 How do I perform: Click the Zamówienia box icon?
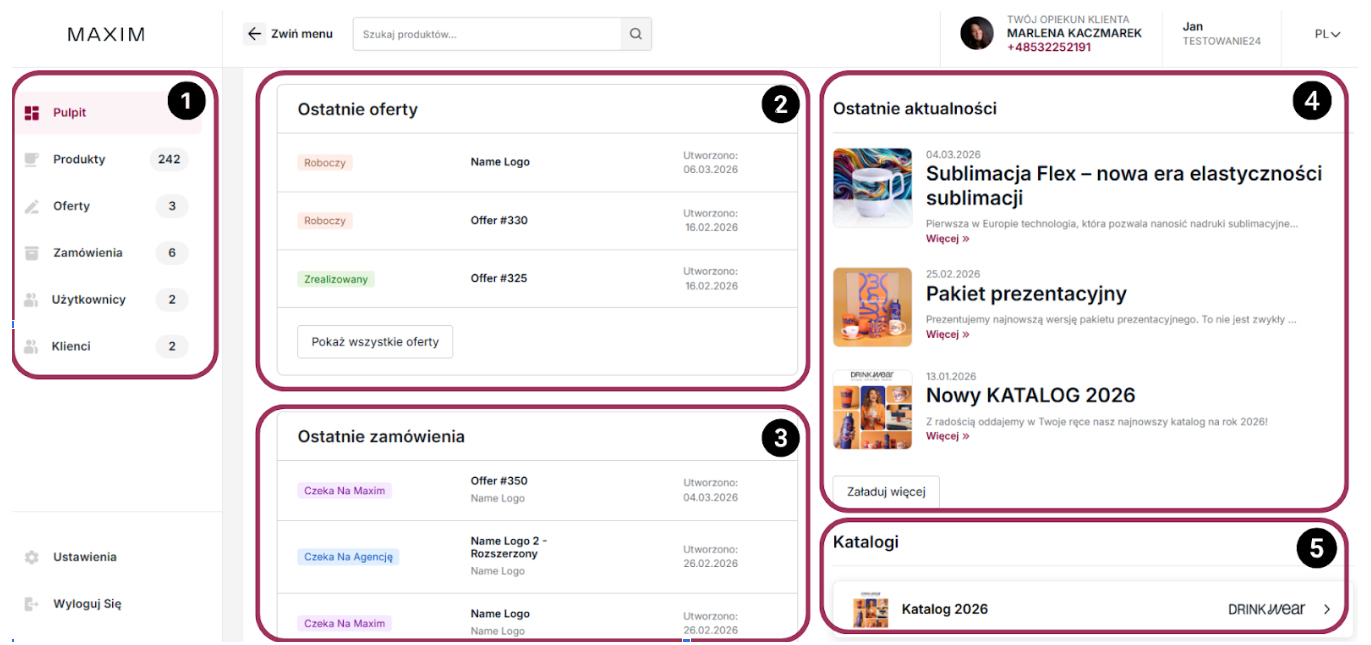(32, 253)
